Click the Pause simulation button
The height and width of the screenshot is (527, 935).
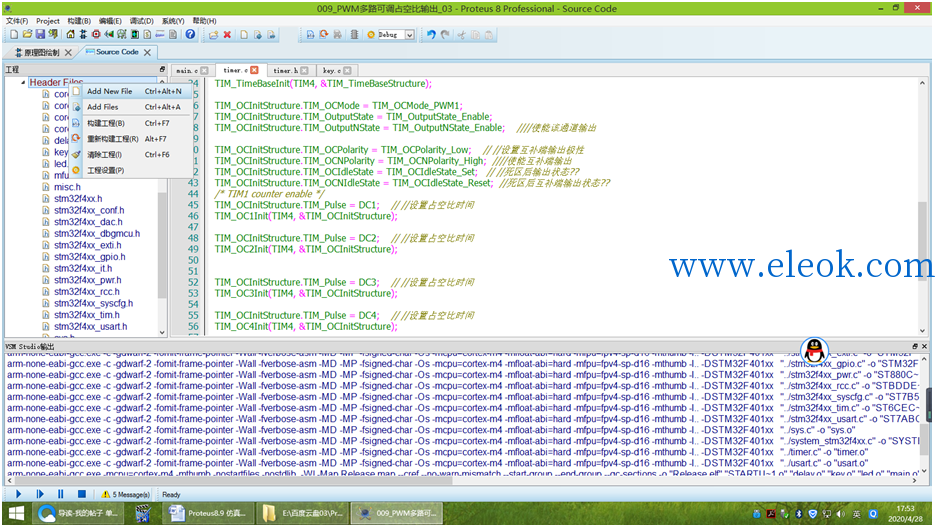point(60,494)
